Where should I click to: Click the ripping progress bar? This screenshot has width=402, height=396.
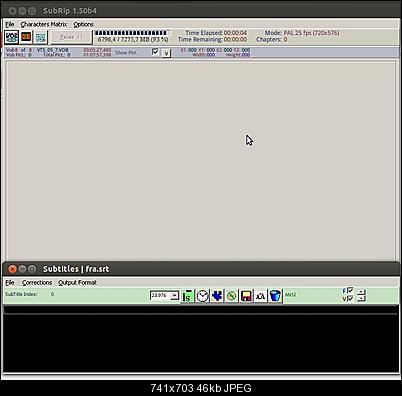pos(132,33)
